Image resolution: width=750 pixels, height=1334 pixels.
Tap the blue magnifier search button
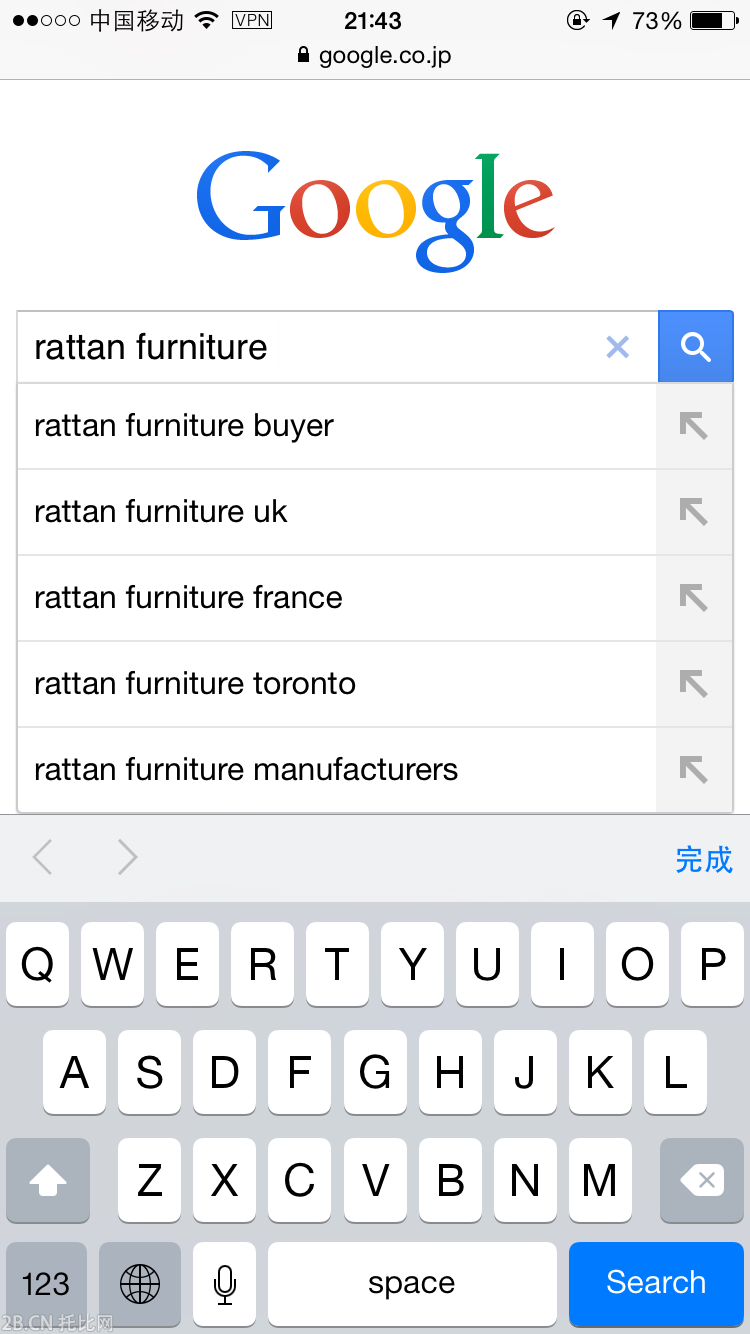tap(695, 347)
